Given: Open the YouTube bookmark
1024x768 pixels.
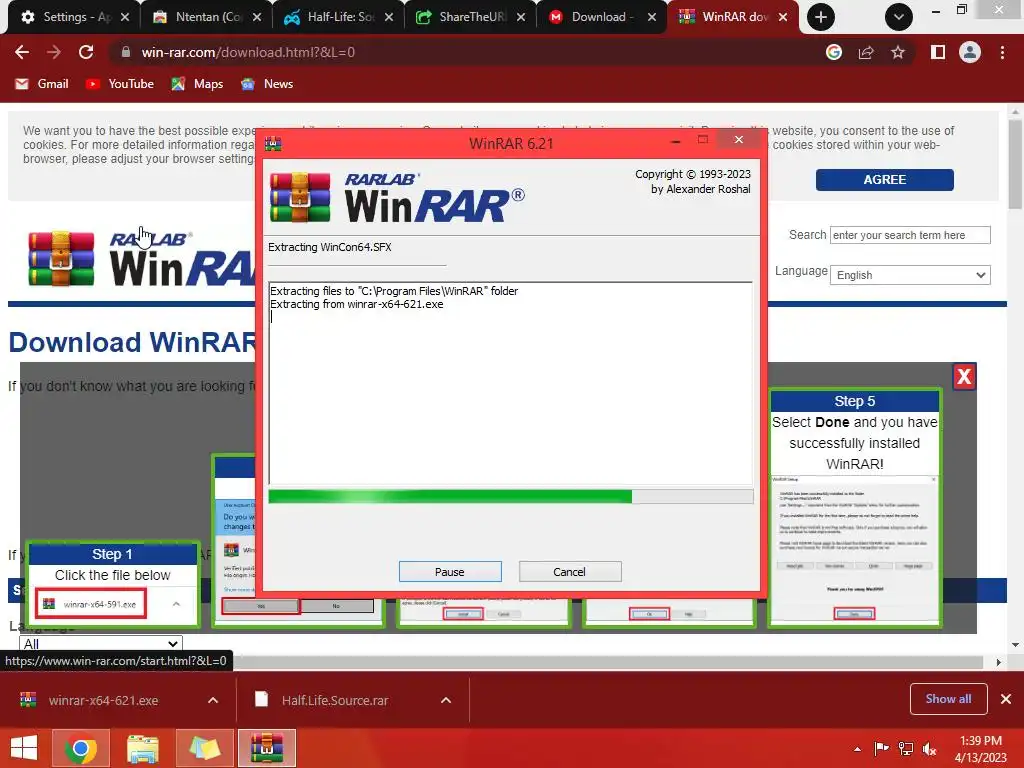Looking at the screenshot, I should [x=120, y=84].
